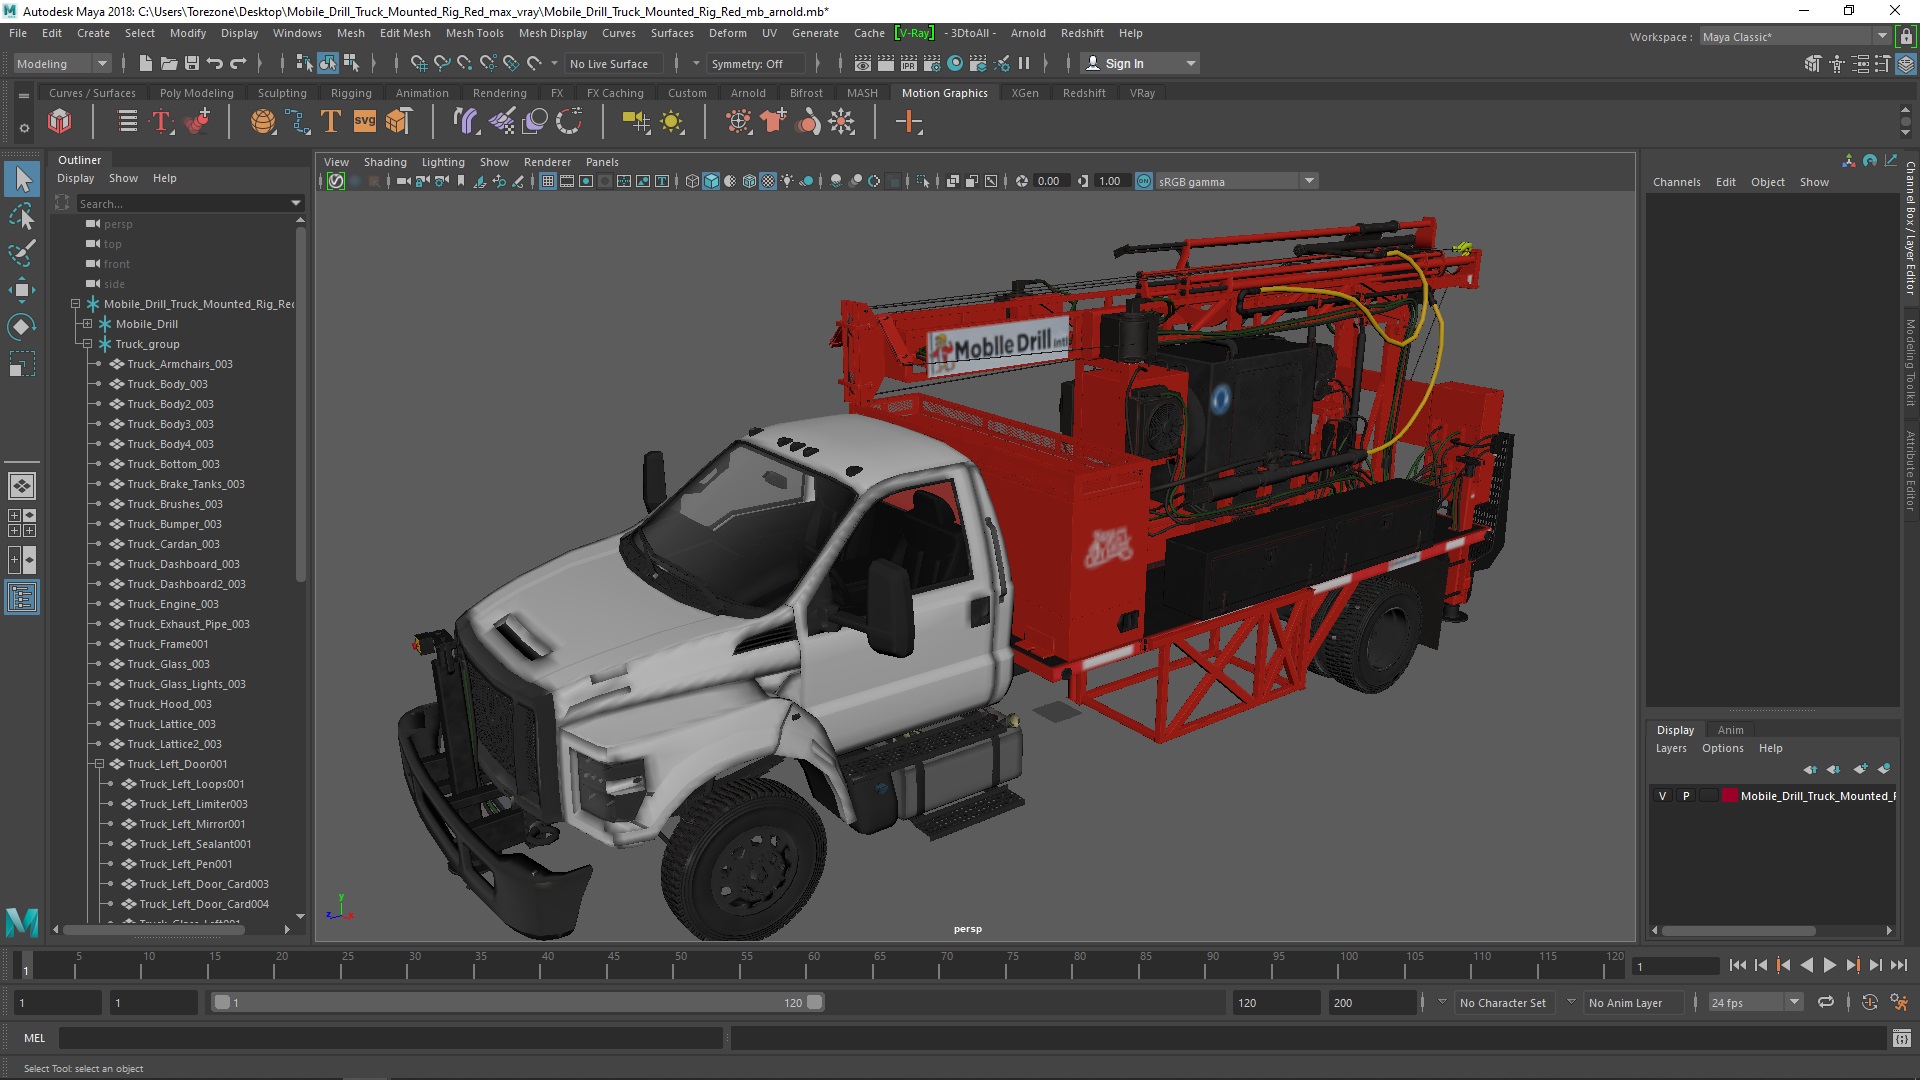Switch to the Anim layer tab

(x=1730, y=730)
